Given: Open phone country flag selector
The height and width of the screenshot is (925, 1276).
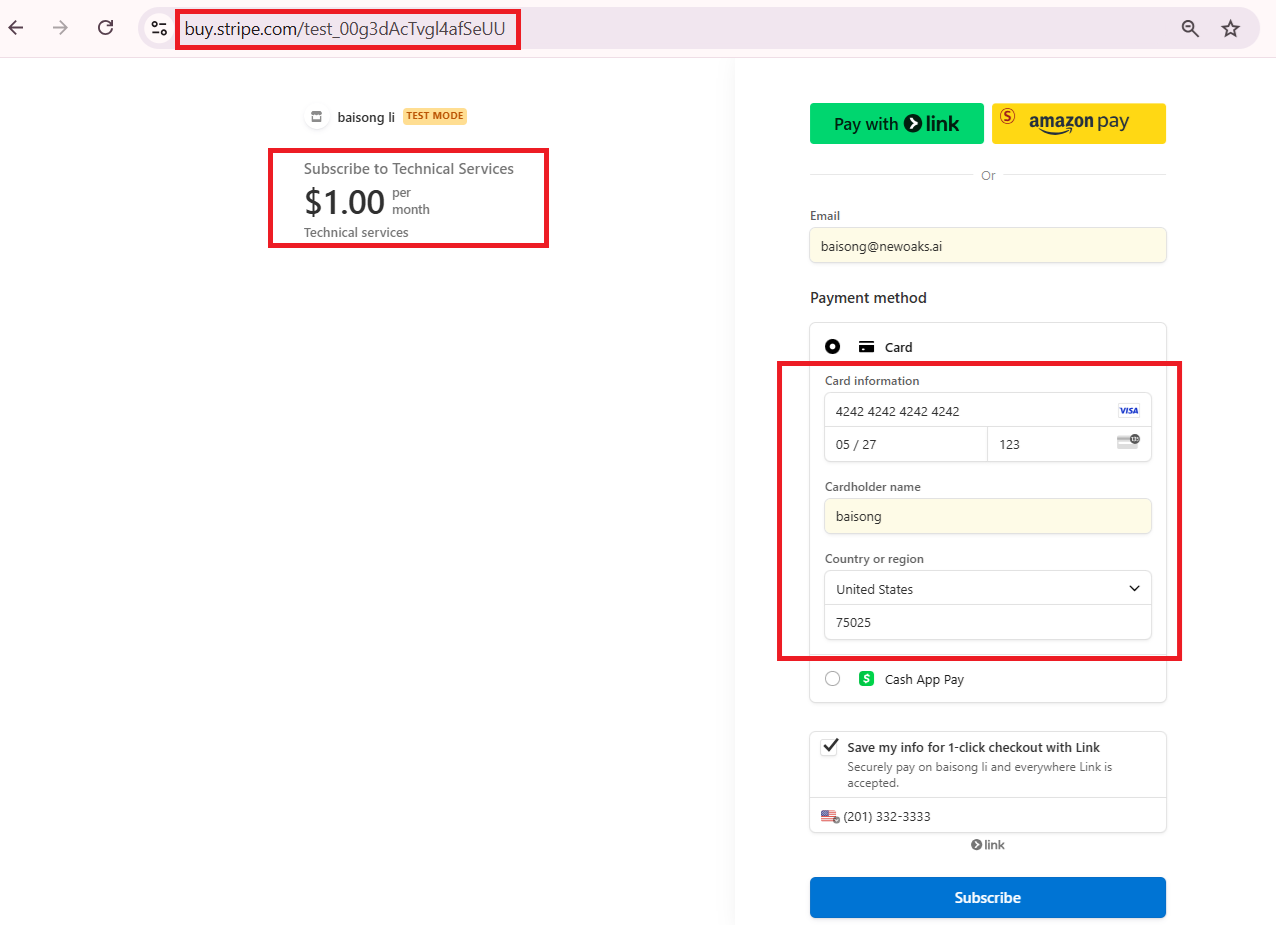Looking at the screenshot, I should tap(830, 816).
